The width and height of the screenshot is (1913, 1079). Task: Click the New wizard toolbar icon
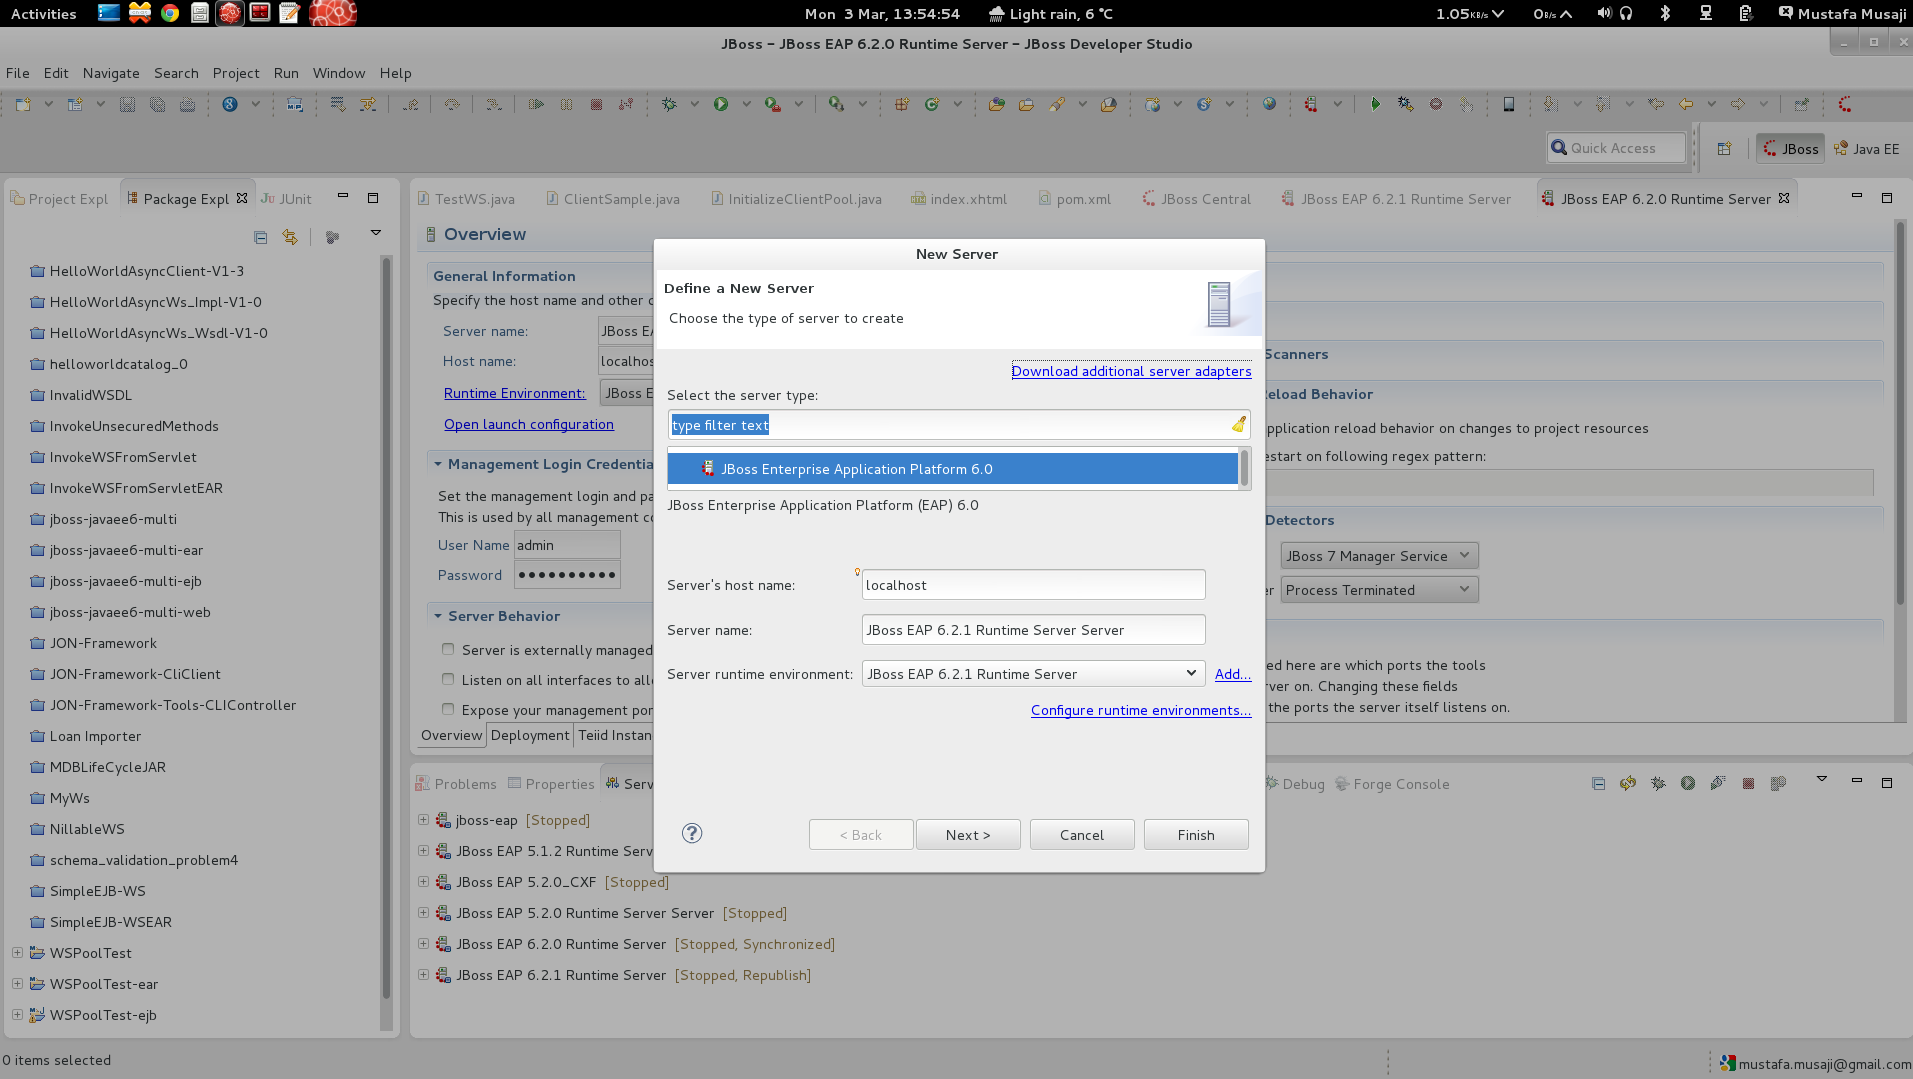click(23, 104)
